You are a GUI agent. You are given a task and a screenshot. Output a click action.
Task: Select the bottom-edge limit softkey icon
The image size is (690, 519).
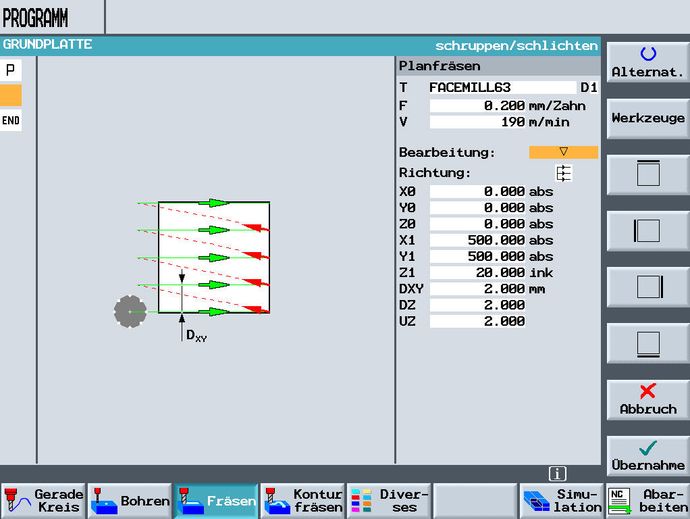pyautogui.click(x=648, y=343)
